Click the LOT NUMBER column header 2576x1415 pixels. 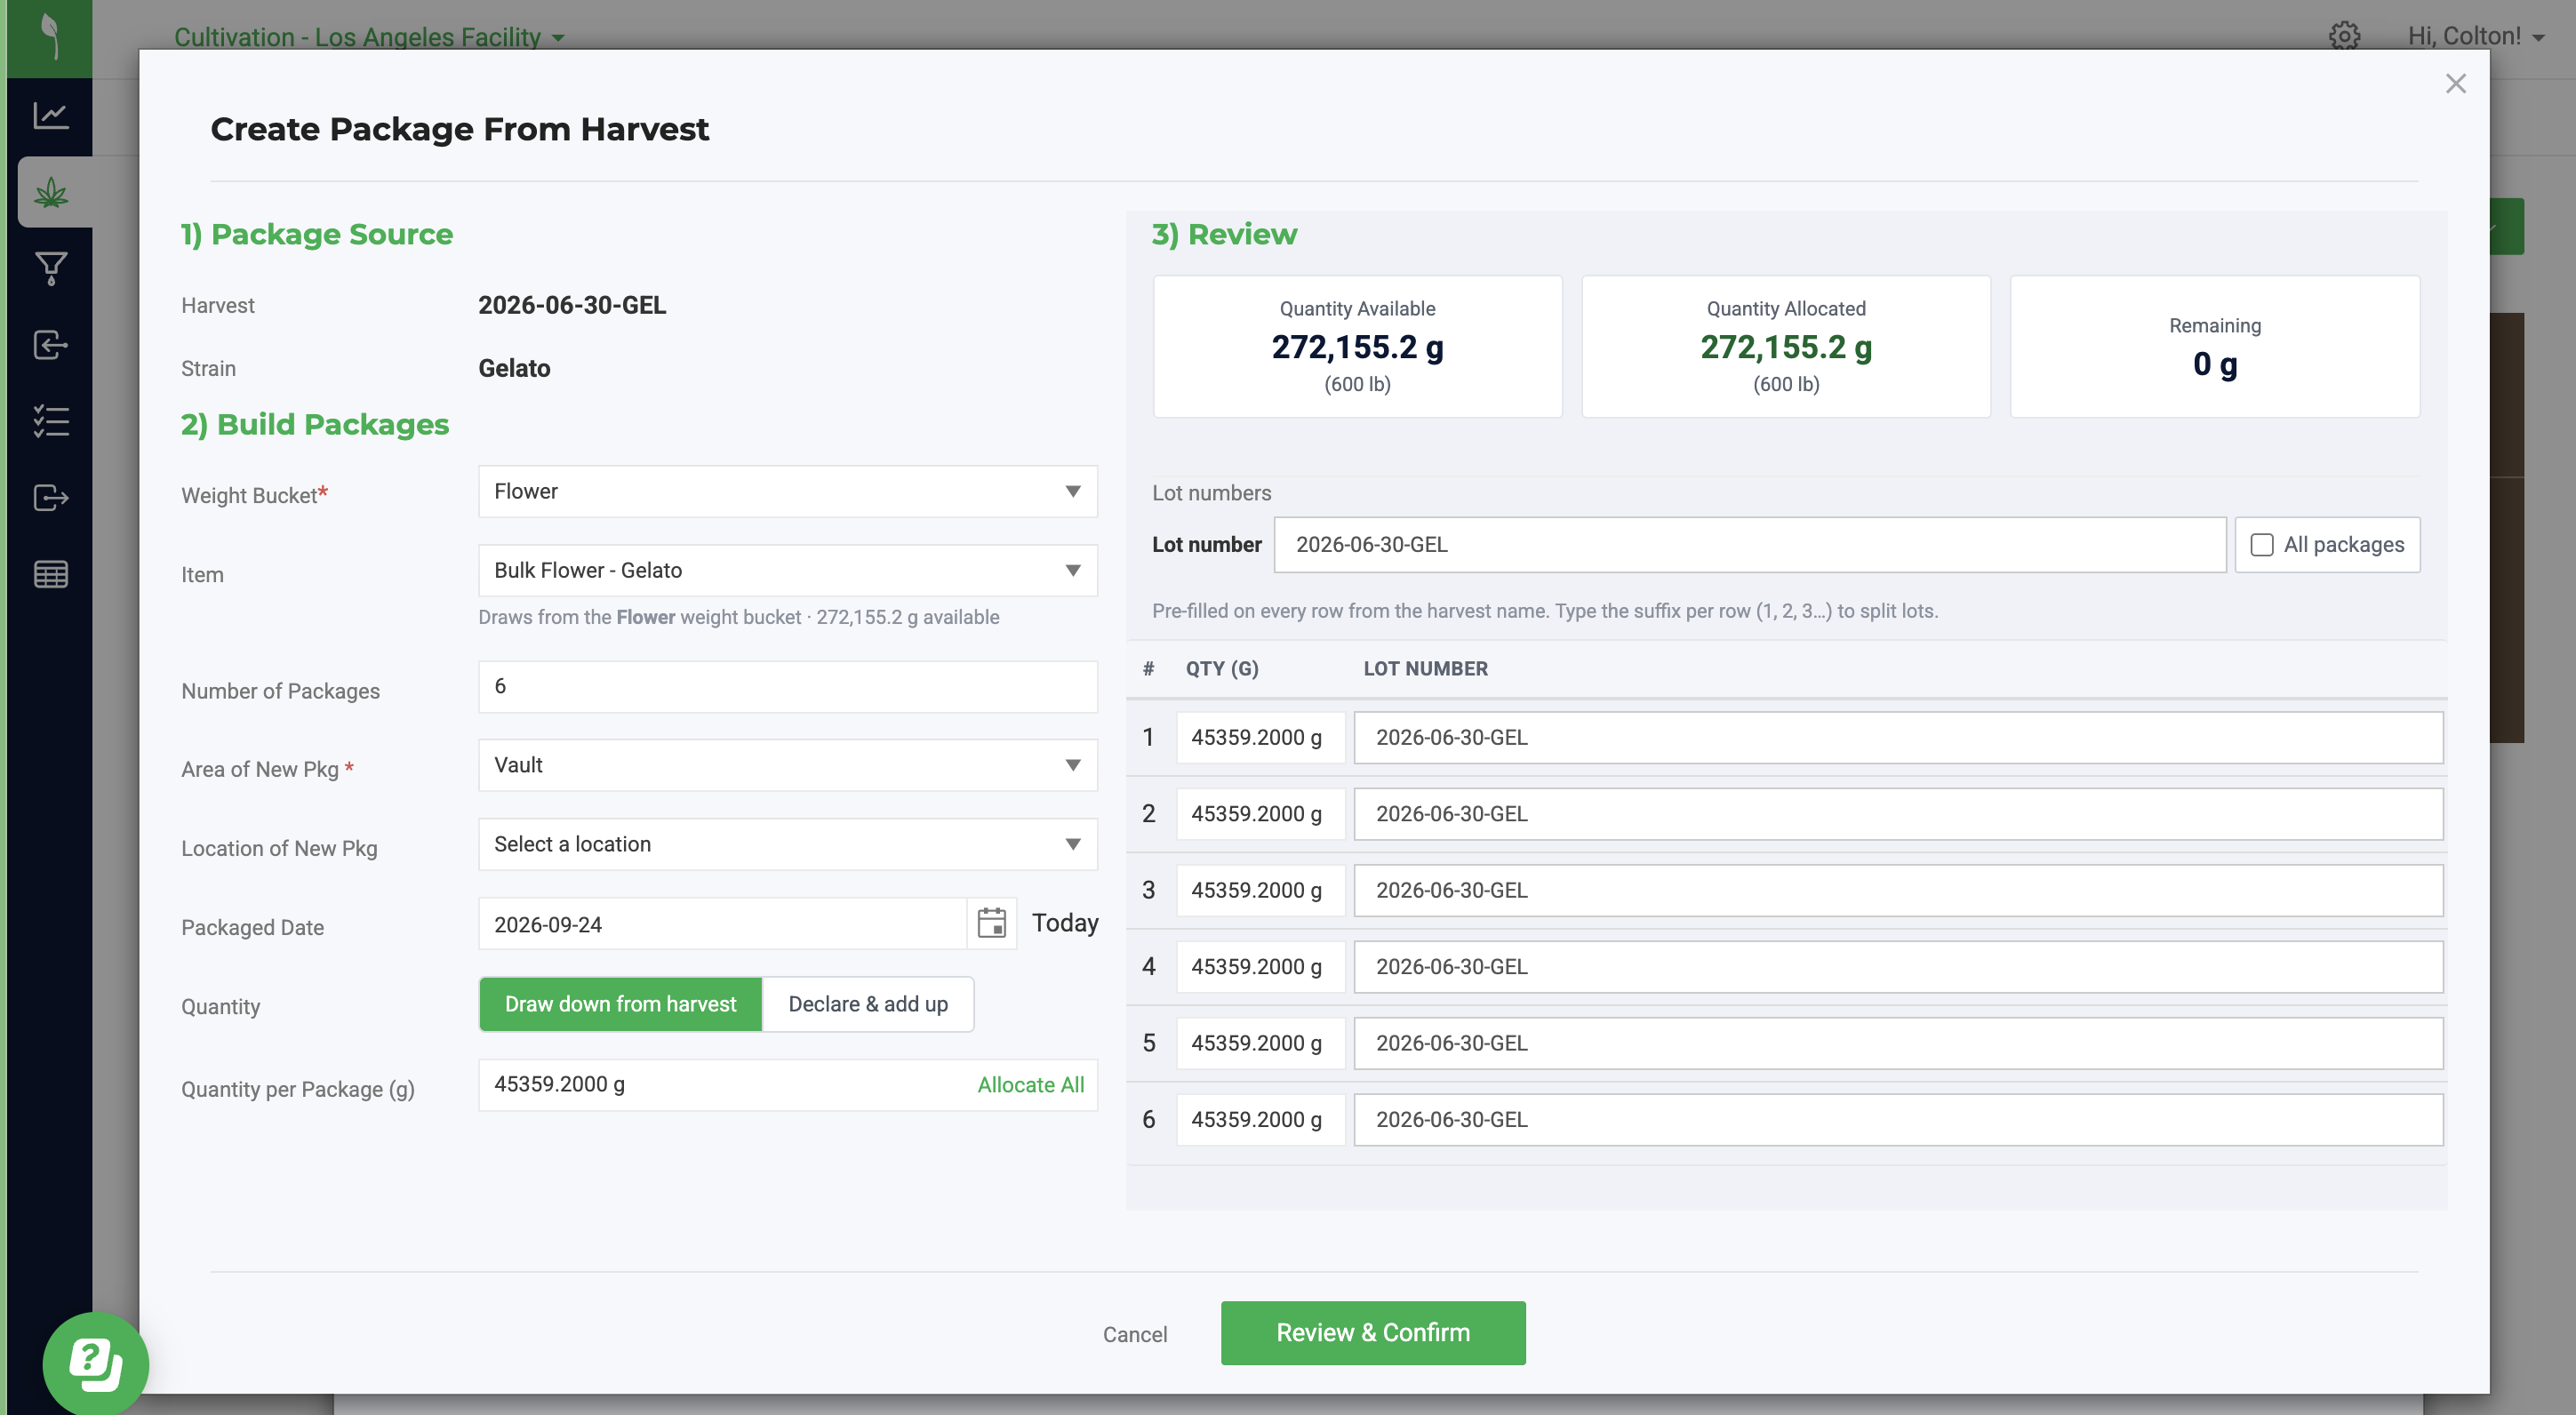coord(1425,669)
